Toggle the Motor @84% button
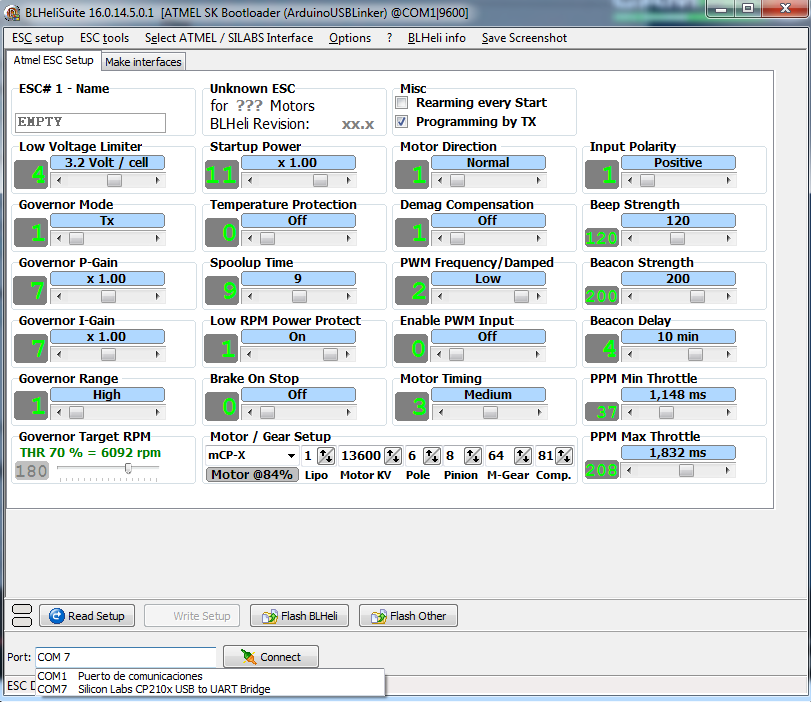Image resolution: width=811 pixels, height=702 pixels. coord(251,474)
